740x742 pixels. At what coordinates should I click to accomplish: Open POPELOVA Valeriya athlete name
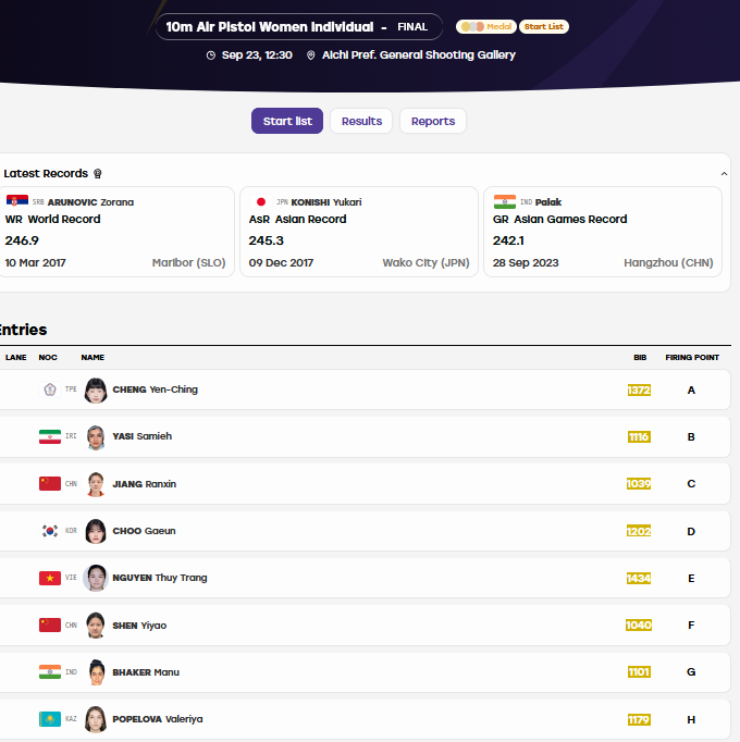tap(157, 719)
